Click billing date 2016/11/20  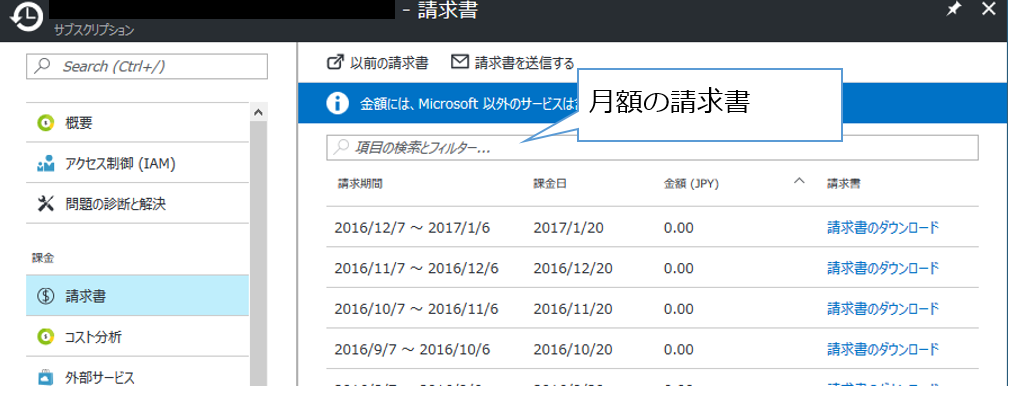[x=573, y=309]
